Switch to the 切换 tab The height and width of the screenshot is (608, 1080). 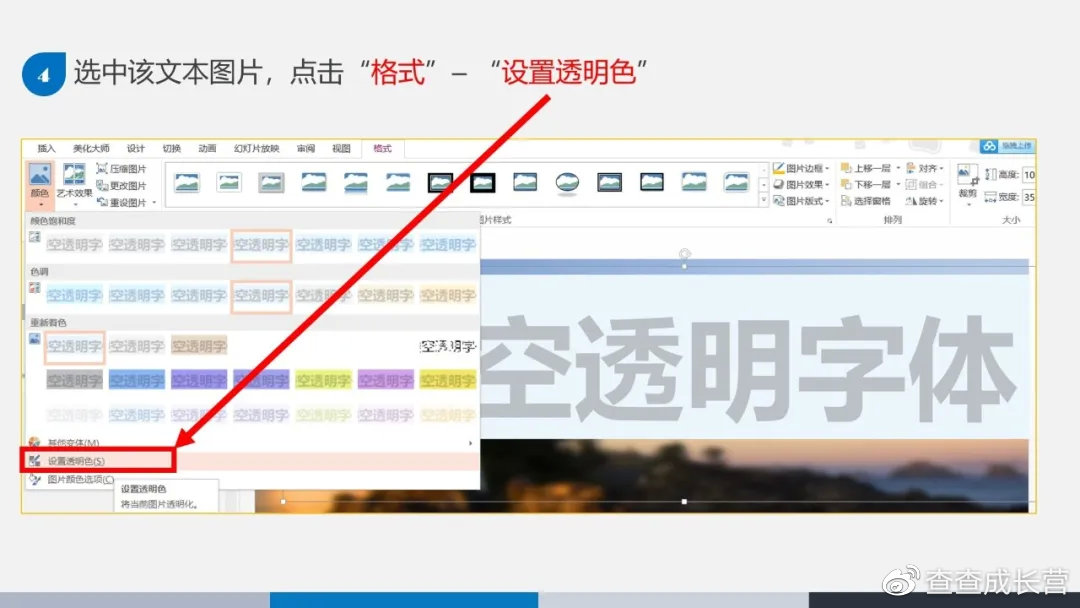[172, 148]
